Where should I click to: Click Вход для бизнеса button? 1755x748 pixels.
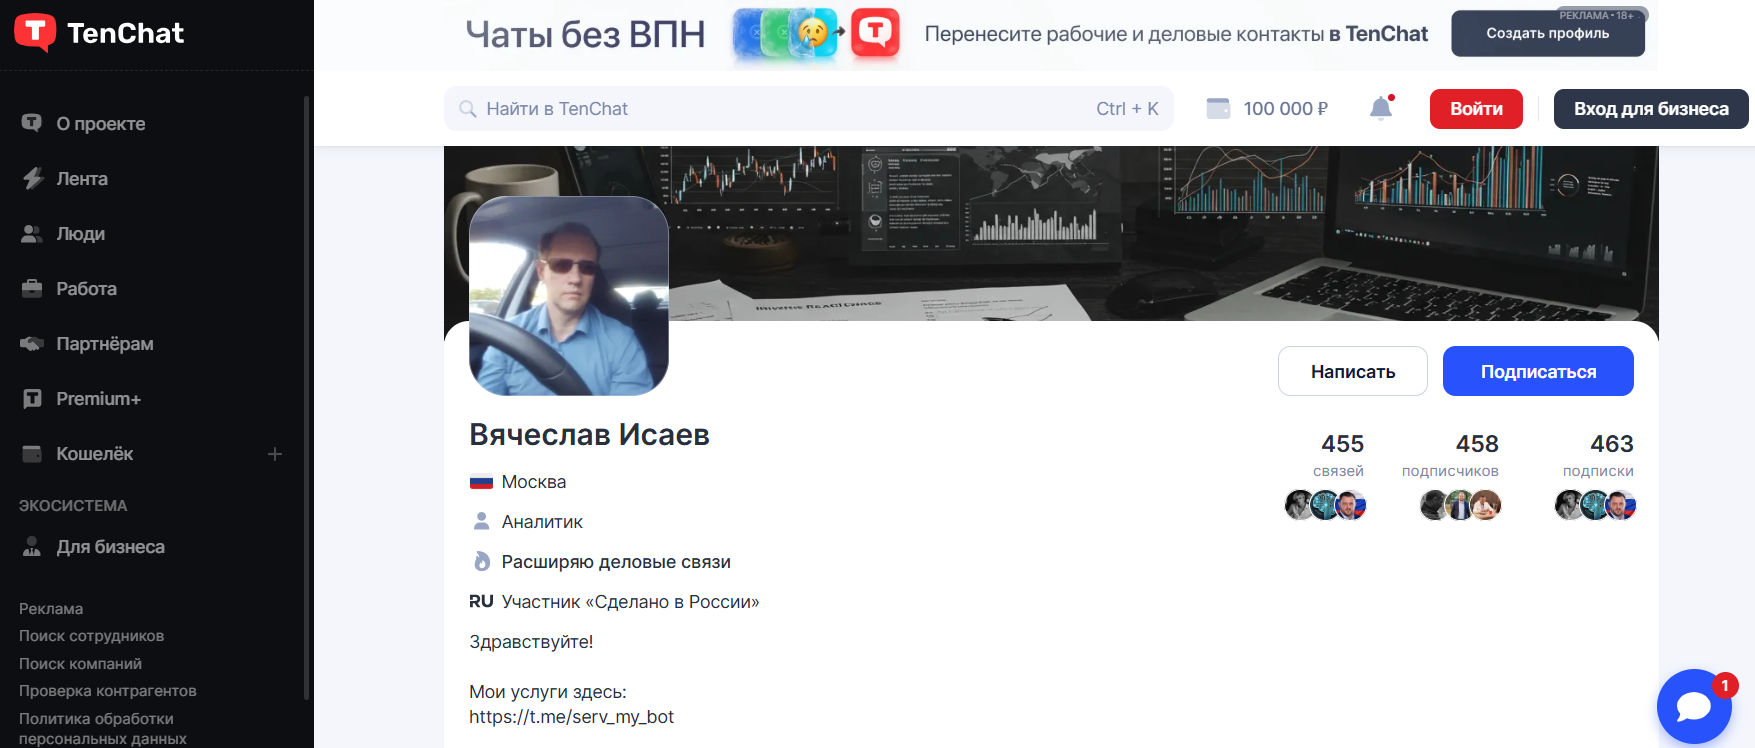point(1651,109)
